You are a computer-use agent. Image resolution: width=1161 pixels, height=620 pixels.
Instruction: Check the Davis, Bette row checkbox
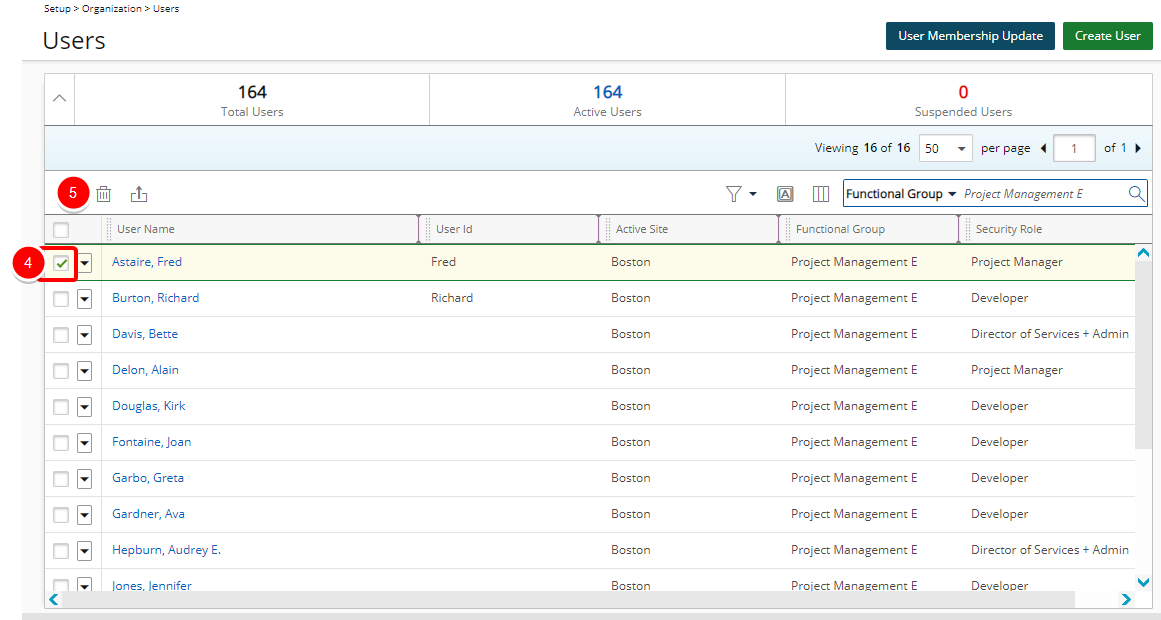(61, 335)
